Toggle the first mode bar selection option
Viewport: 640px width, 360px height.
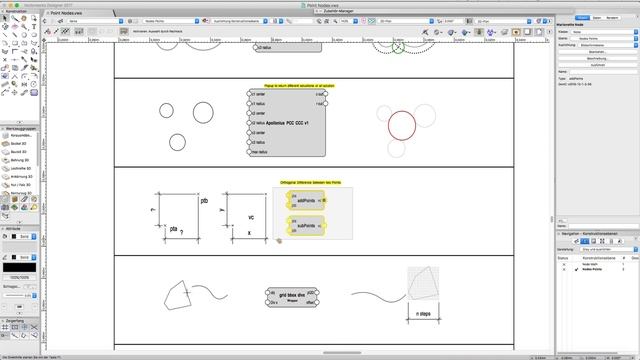tap(48, 31)
